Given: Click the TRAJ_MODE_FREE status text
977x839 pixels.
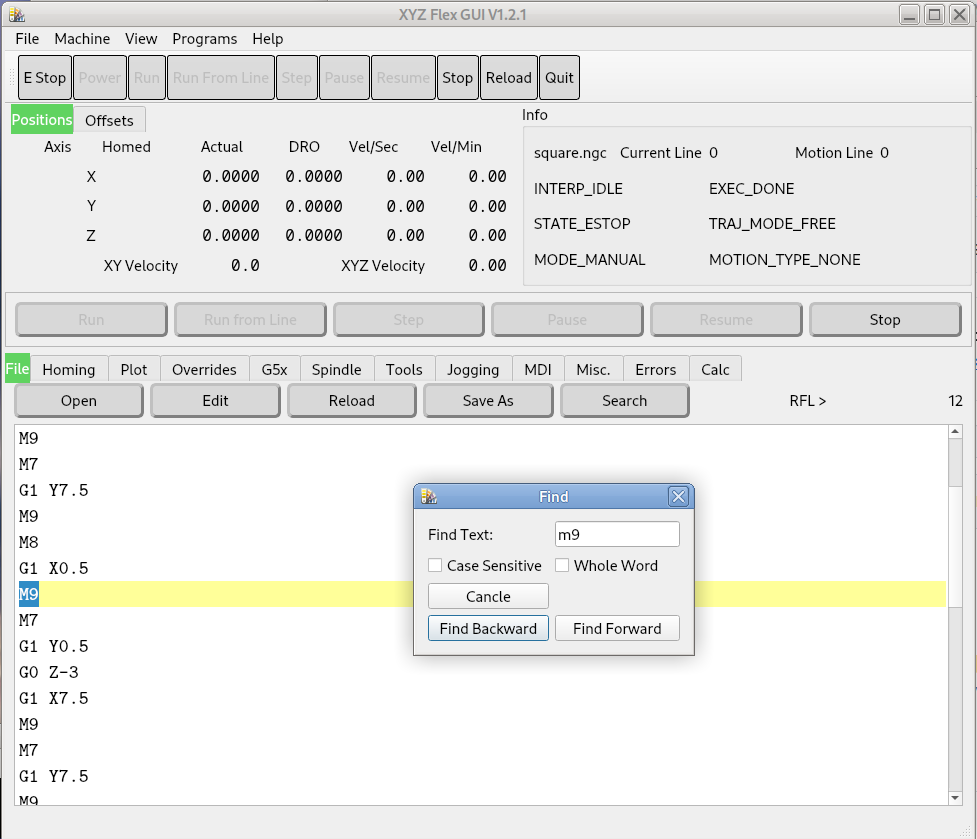Looking at the screenshot, I should coord(772,224).
